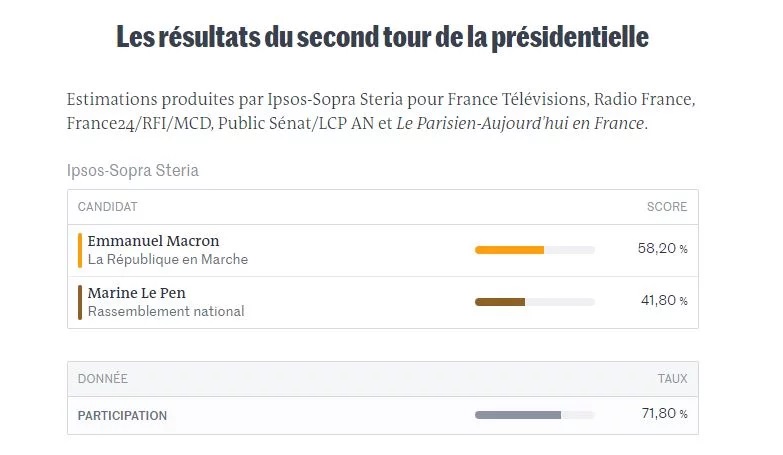Click the italic Le Parisien-Aujourd'hui en France text
This screenshot has height=455, width=783.
click(x=520, y=124)
